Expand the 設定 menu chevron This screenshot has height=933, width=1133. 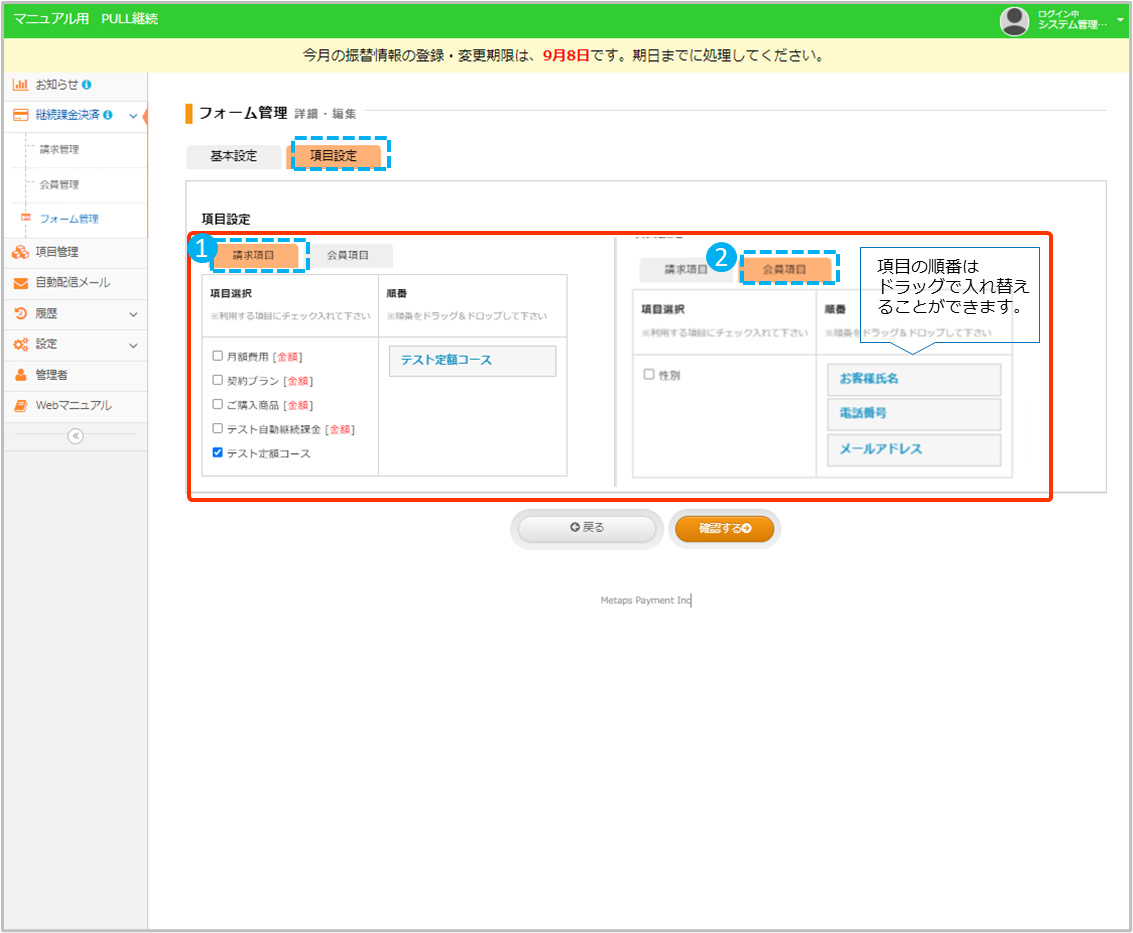(133, 344)
